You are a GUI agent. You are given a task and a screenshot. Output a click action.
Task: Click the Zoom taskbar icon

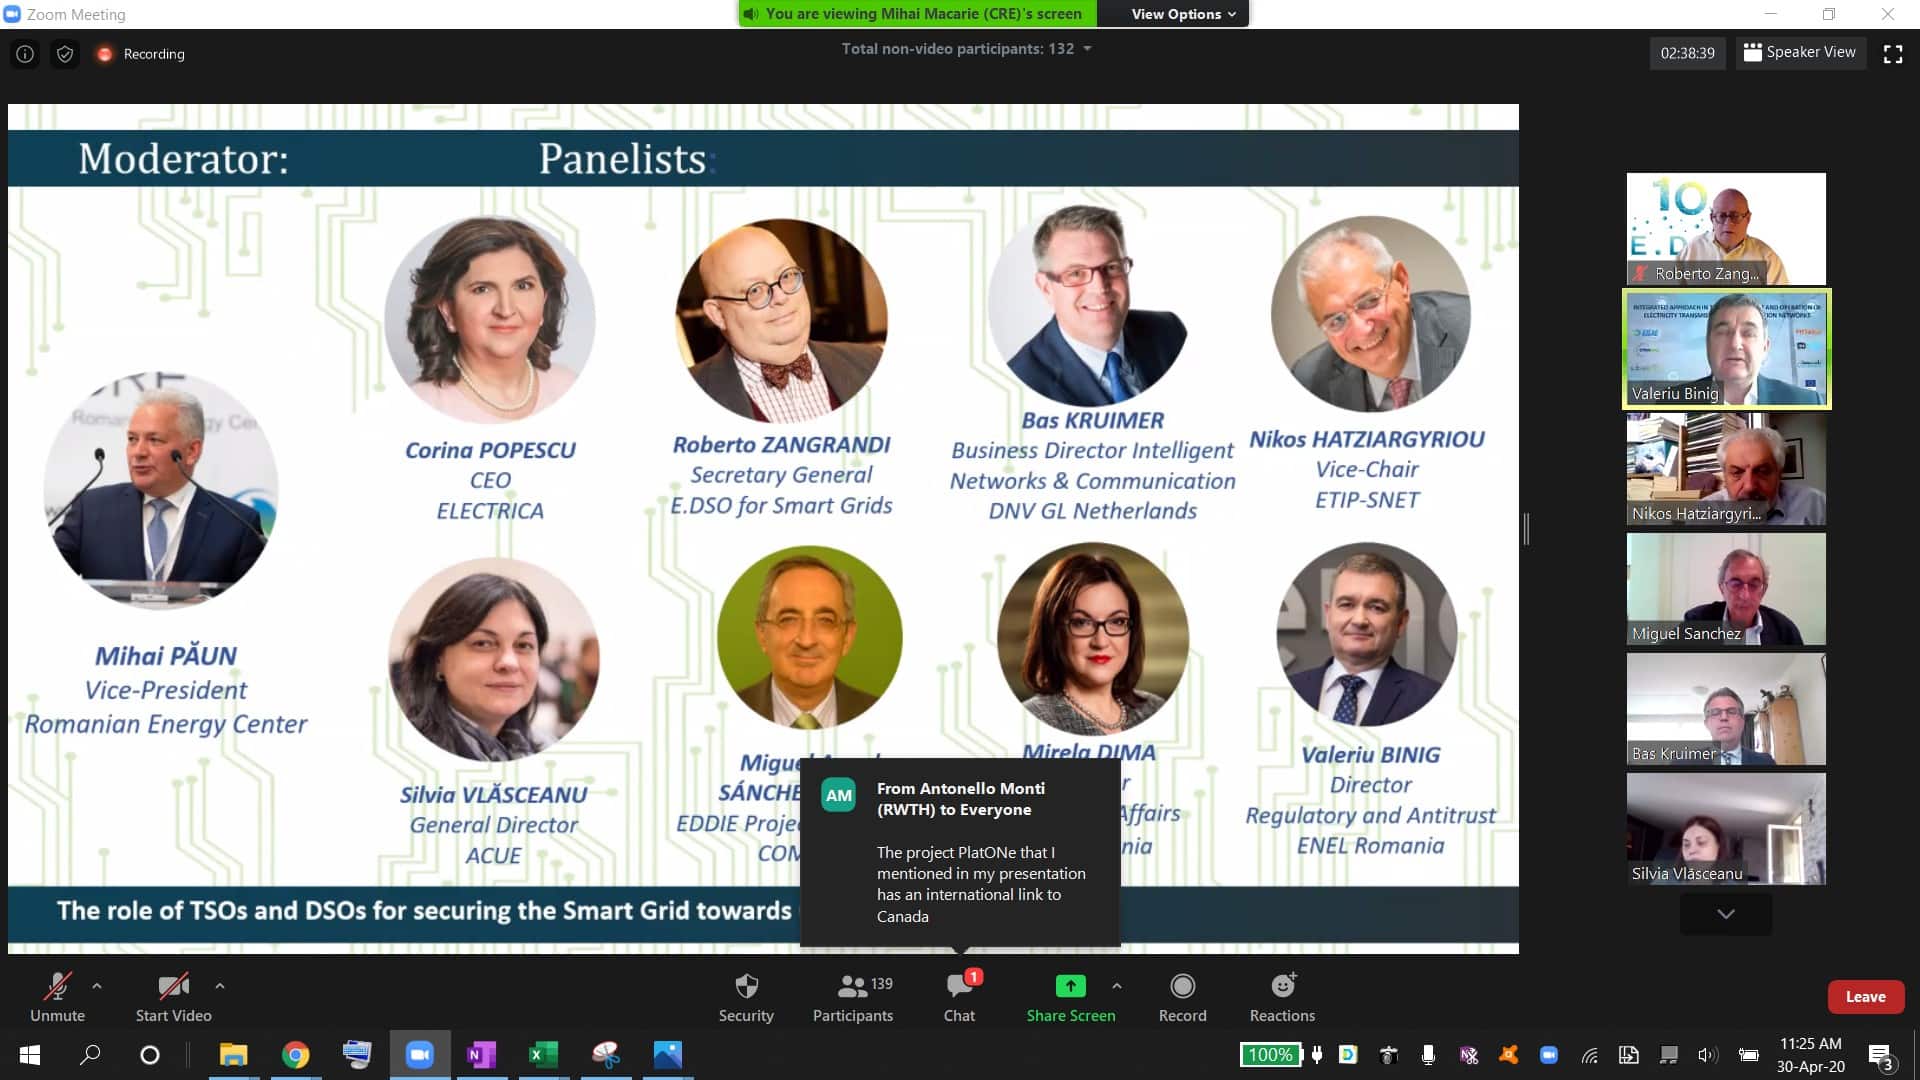tap(419, 1055)
